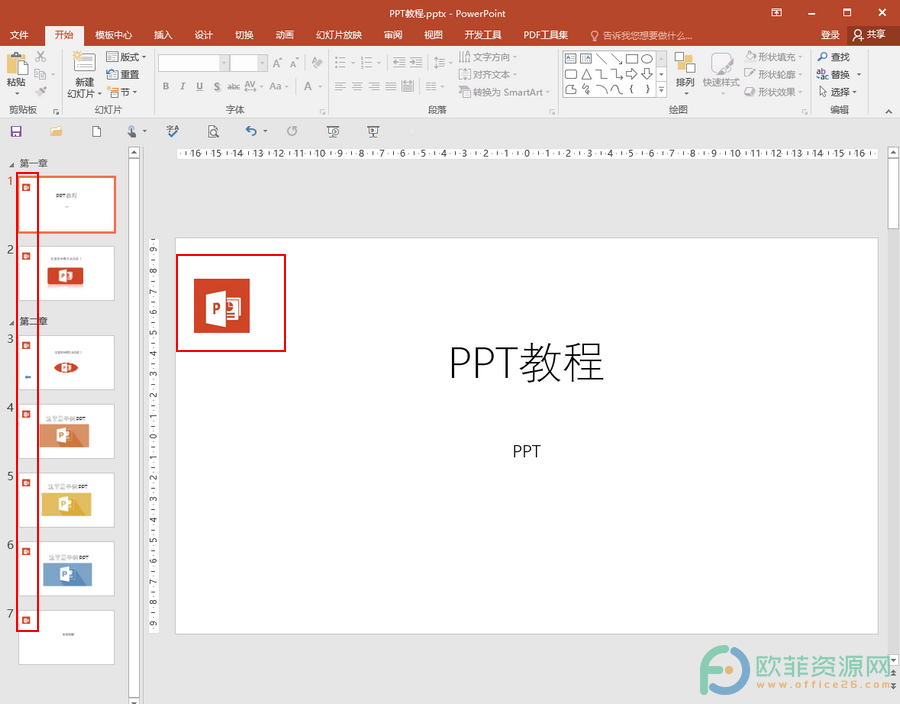This screenshot has height=704, width=900.
Task: Open the File (文件) tab
Action: [x=19, y=35]
